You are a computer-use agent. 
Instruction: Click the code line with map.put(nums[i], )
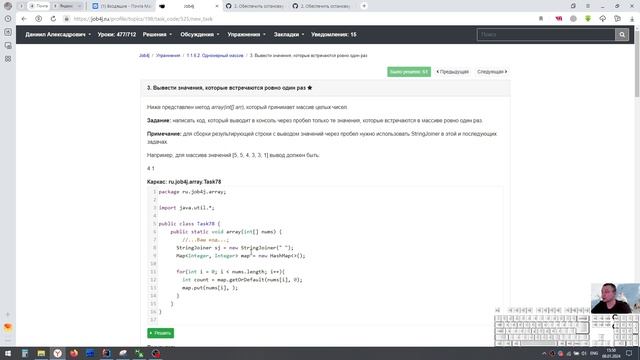coord(210,288)
